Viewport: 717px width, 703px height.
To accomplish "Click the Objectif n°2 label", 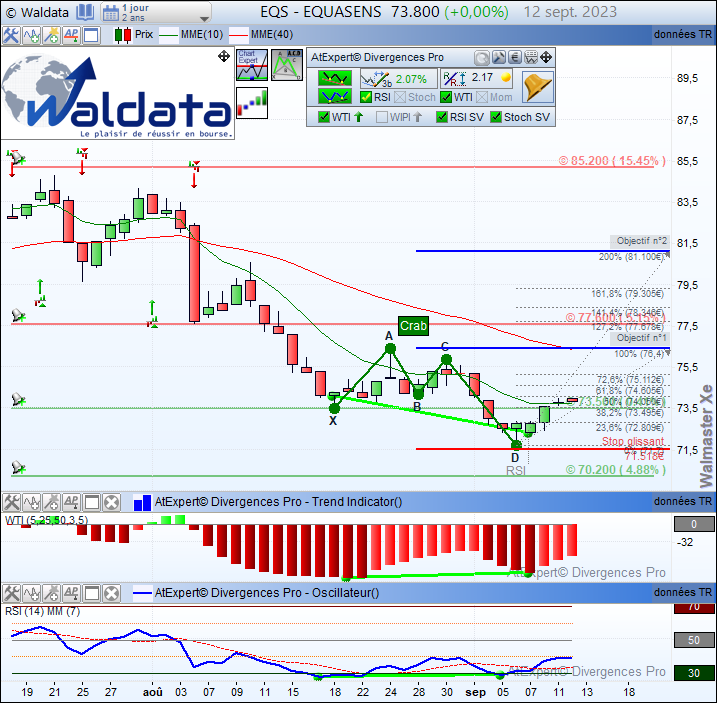I will (641, 241).
